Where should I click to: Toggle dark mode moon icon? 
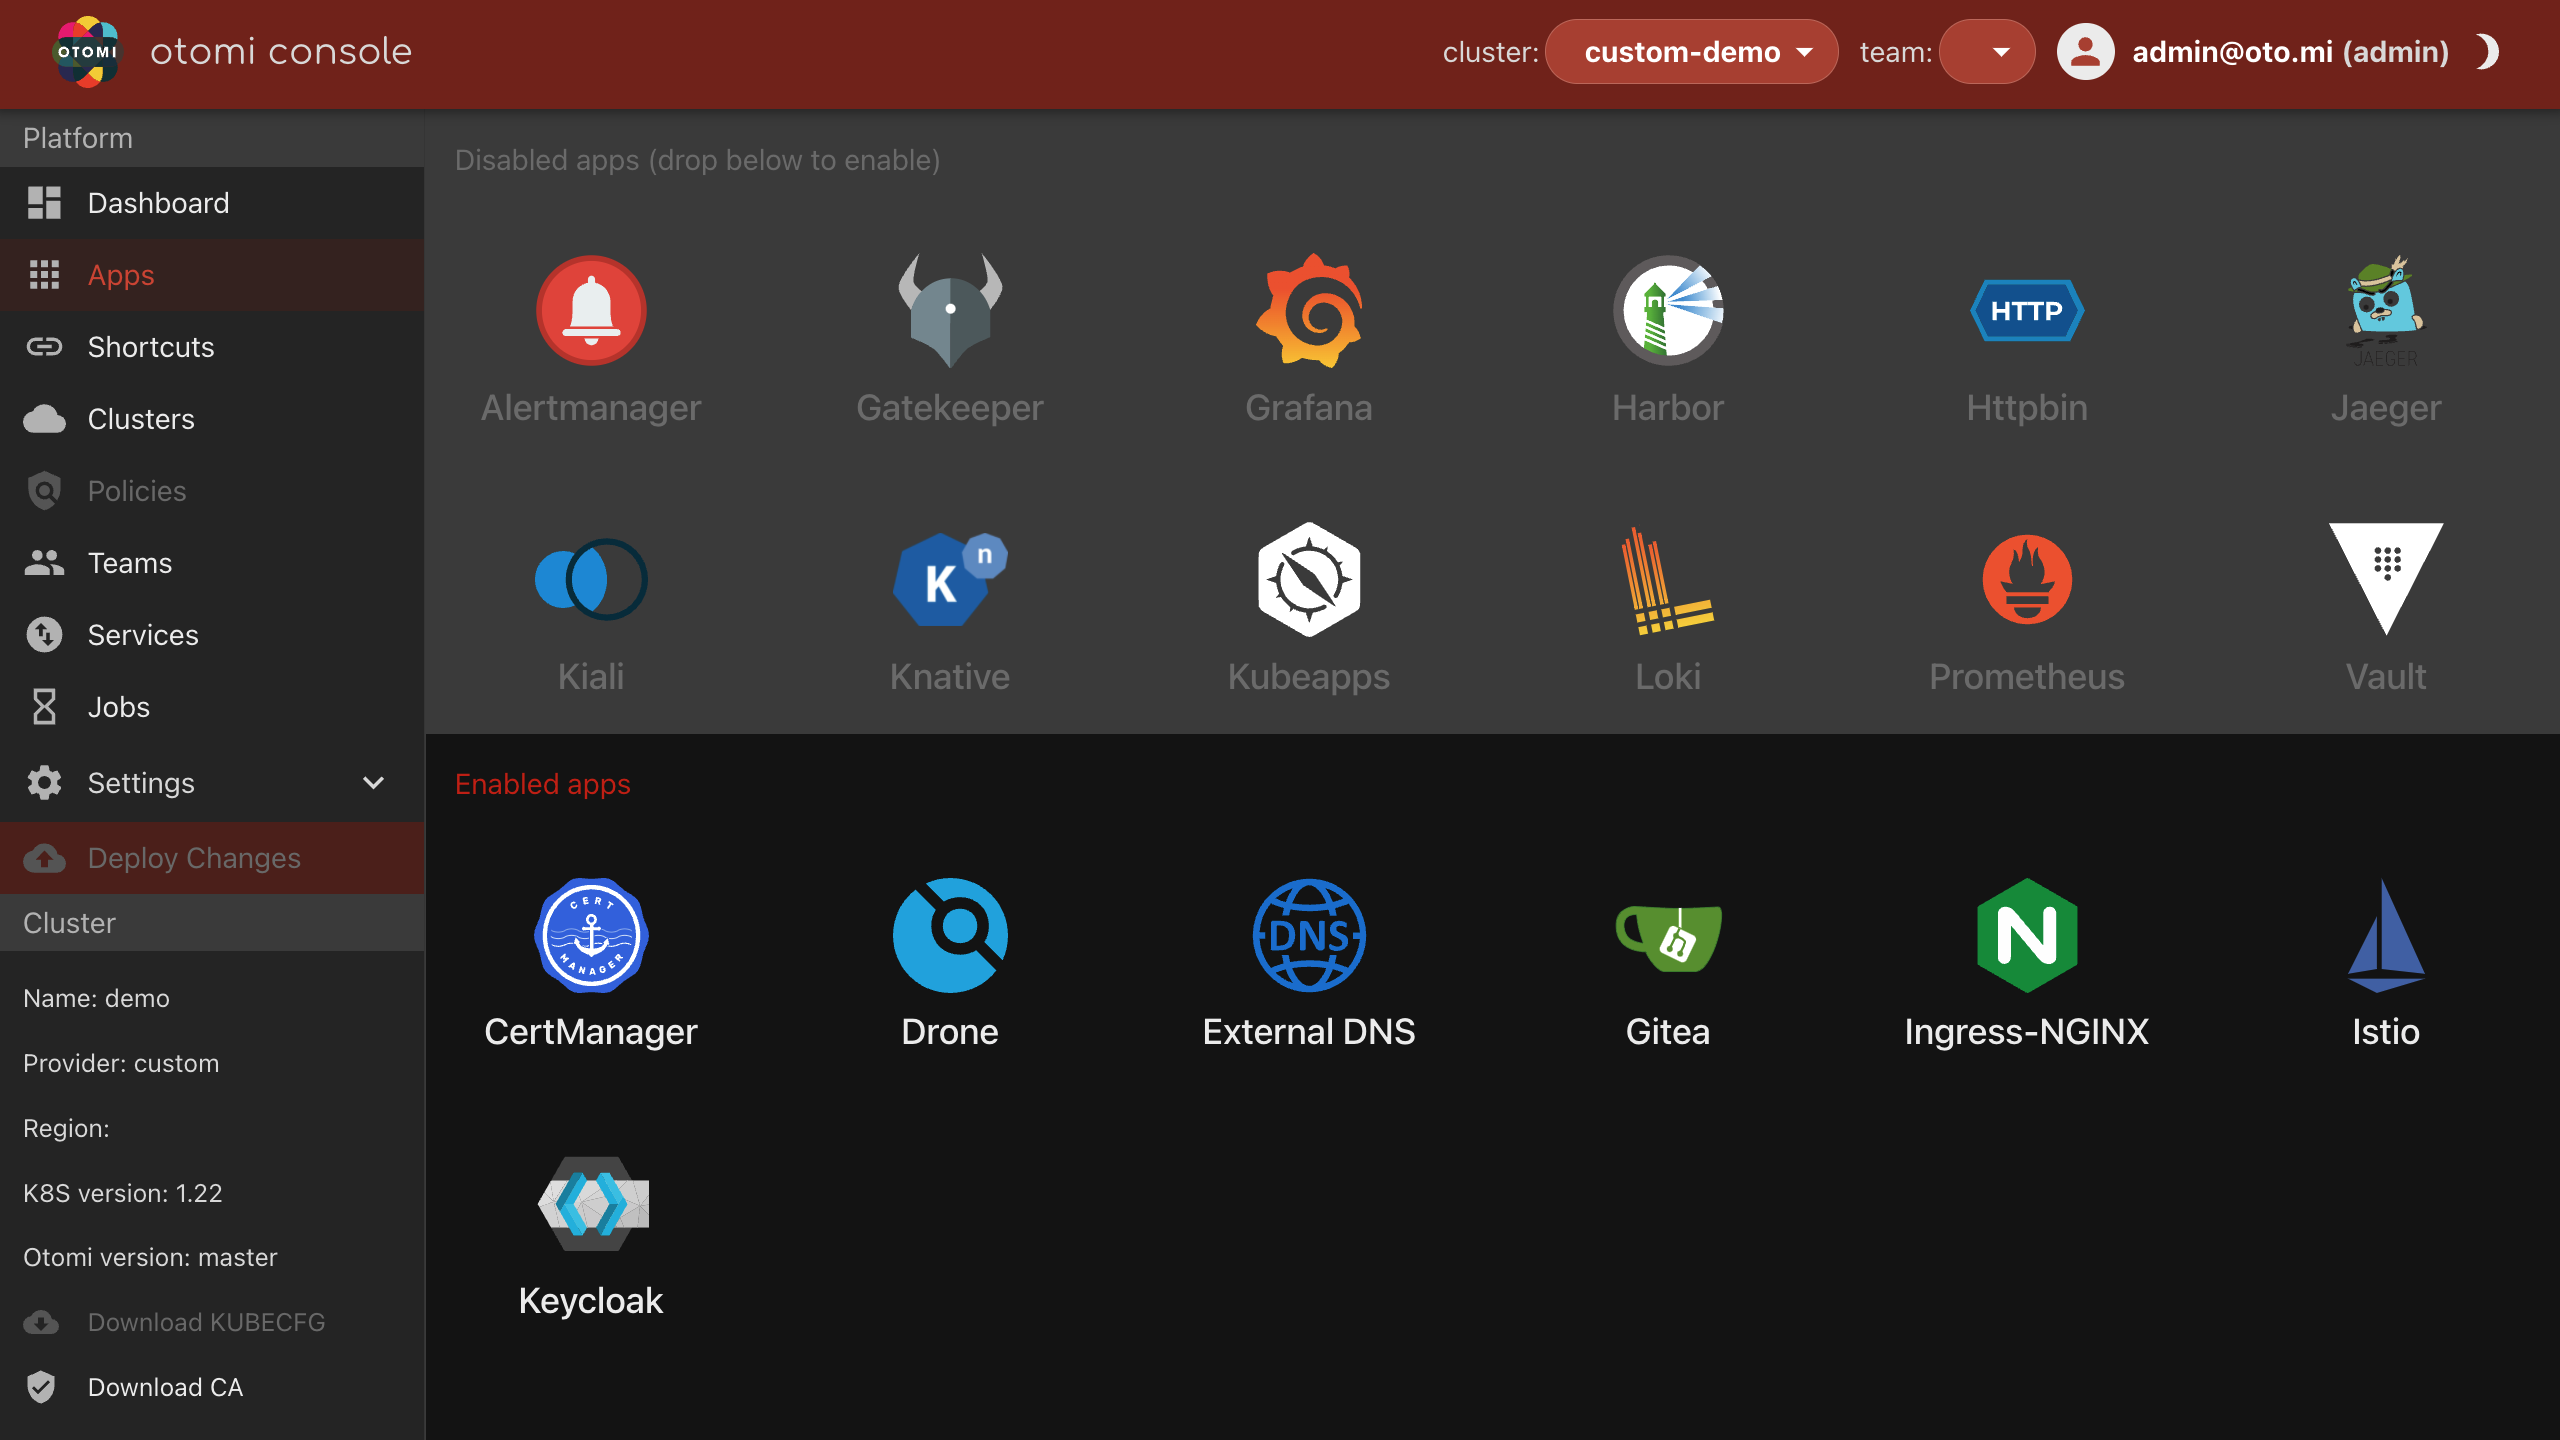pos(2487,52)
